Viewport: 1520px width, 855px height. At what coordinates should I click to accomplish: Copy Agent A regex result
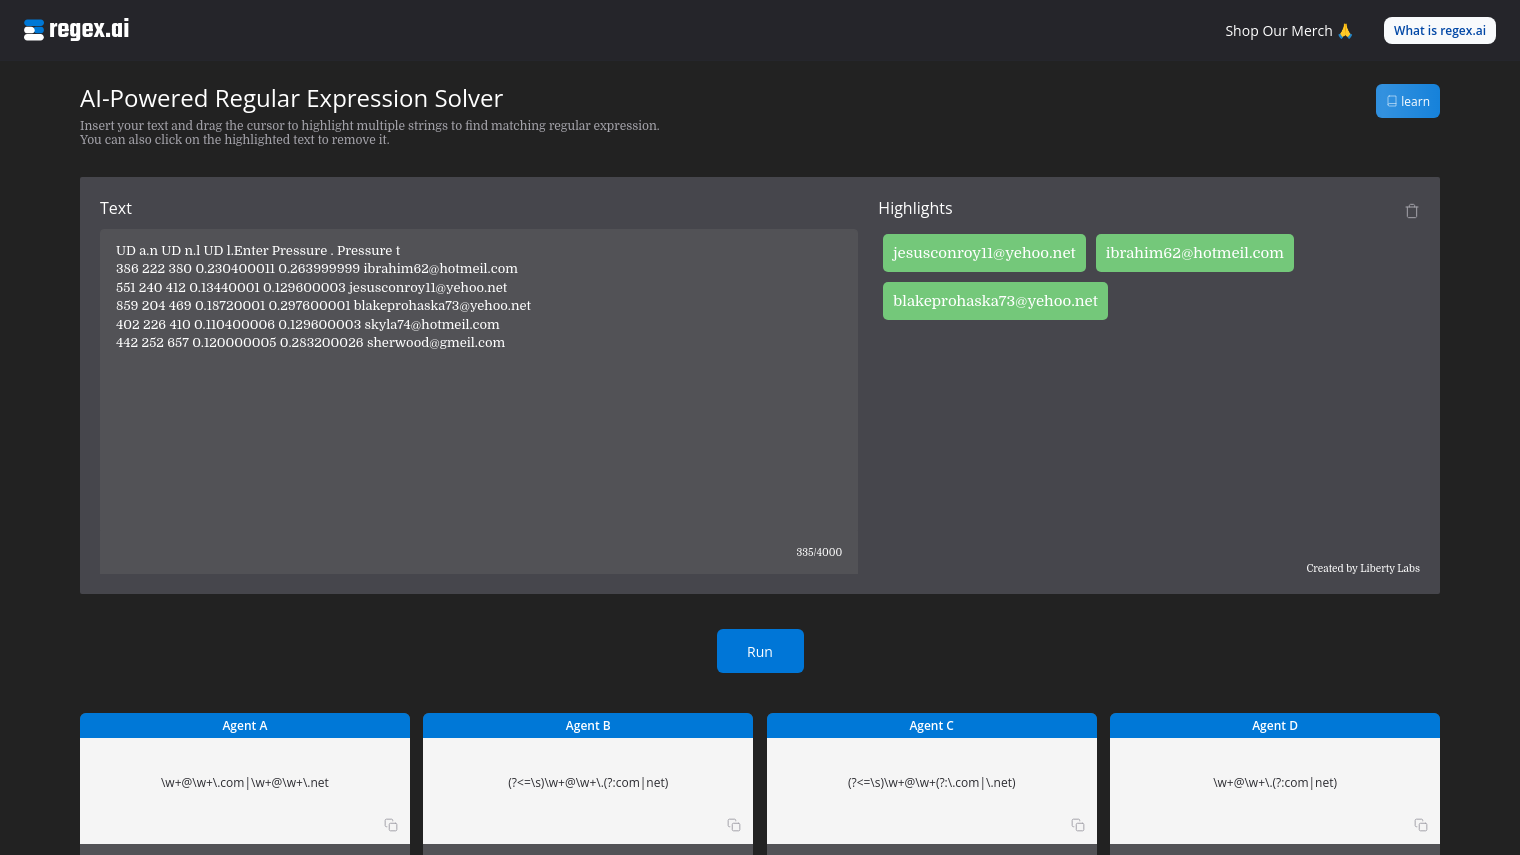(x=391, y=825)
